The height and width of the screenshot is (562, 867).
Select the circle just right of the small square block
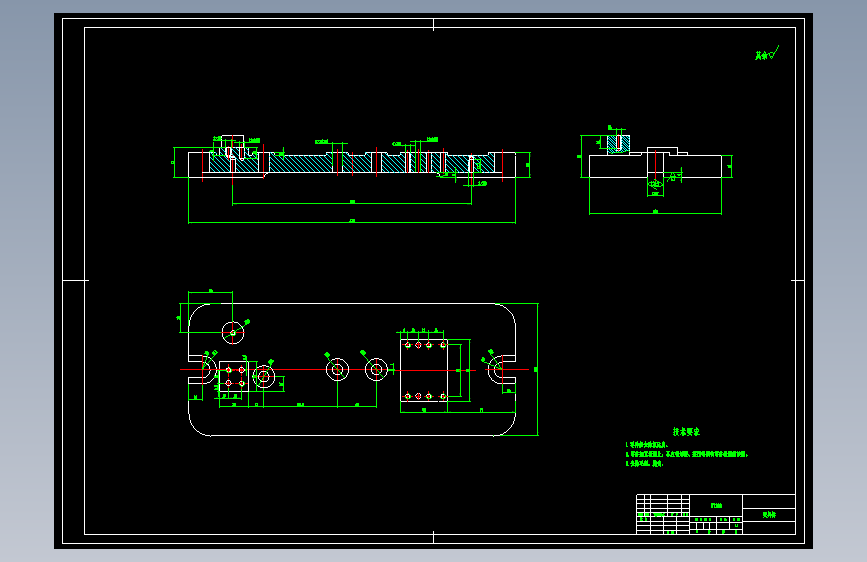click(x=264, y=377)
